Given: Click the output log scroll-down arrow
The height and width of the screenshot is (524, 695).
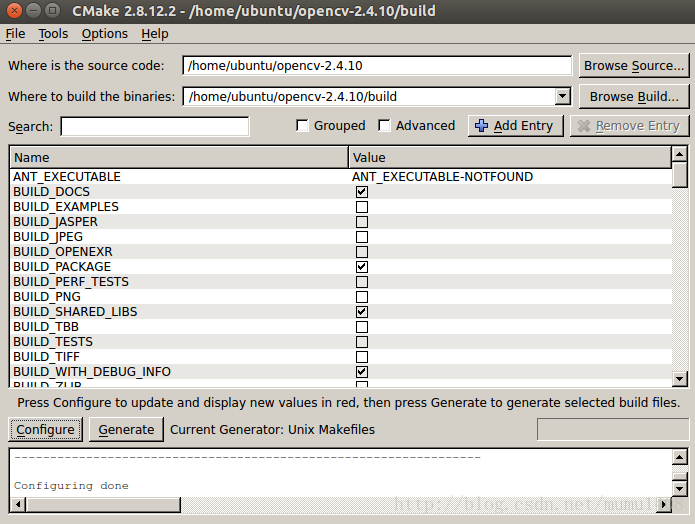Looking at the screenshot, I should coord(679,489).
